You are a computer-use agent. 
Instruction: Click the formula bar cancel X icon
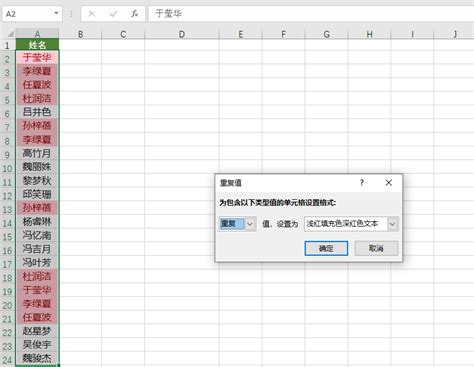[x=92, y=14]
